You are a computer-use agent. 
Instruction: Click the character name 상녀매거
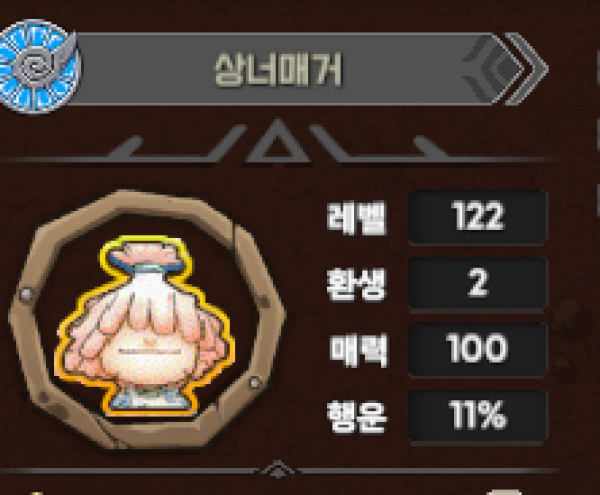click(x=278, y=70)
